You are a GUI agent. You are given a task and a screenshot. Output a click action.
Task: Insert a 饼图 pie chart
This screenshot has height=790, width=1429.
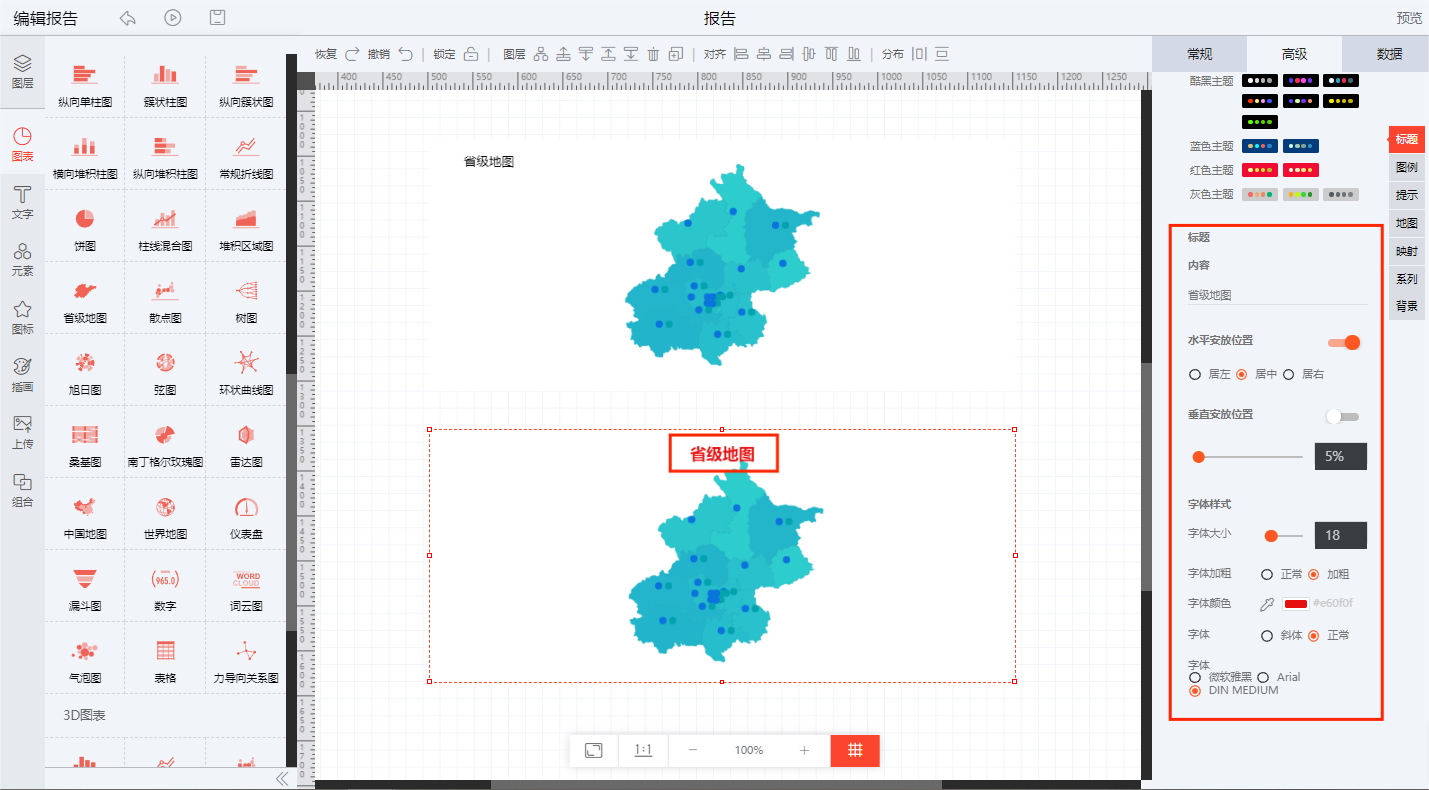[85, 230]
